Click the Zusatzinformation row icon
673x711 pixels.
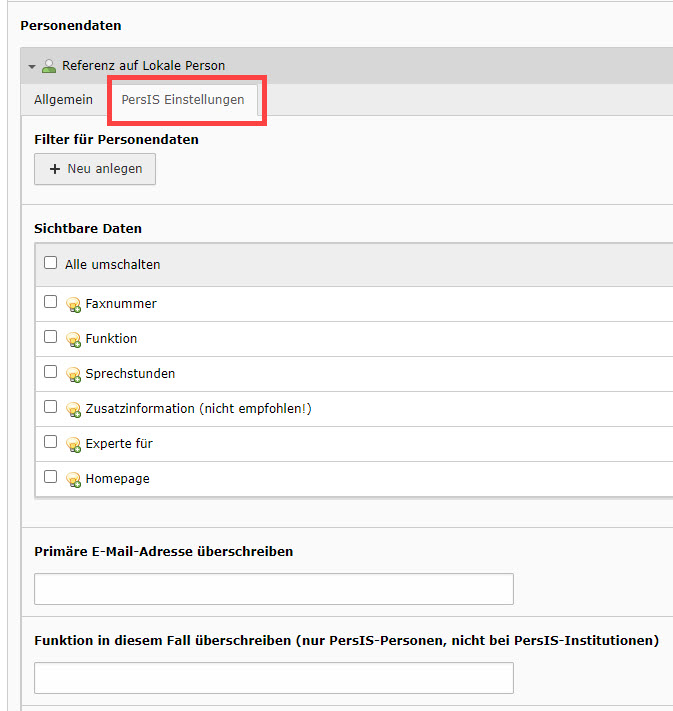73,409
